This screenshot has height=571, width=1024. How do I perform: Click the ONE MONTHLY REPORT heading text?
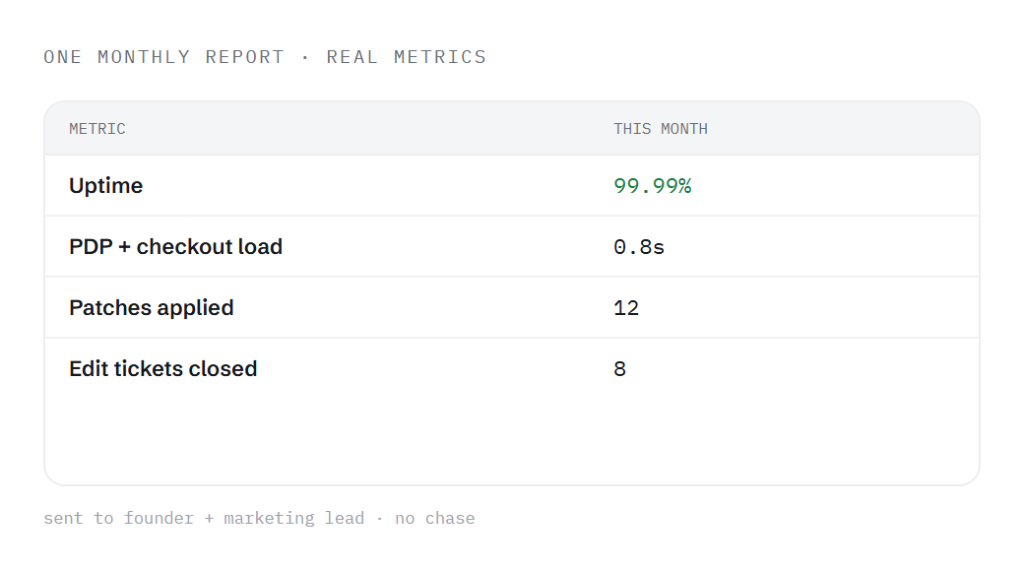(164, 57)
